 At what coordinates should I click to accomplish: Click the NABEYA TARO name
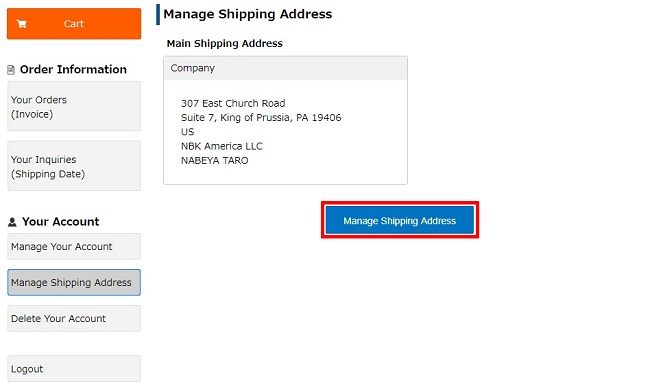point(214,160)
